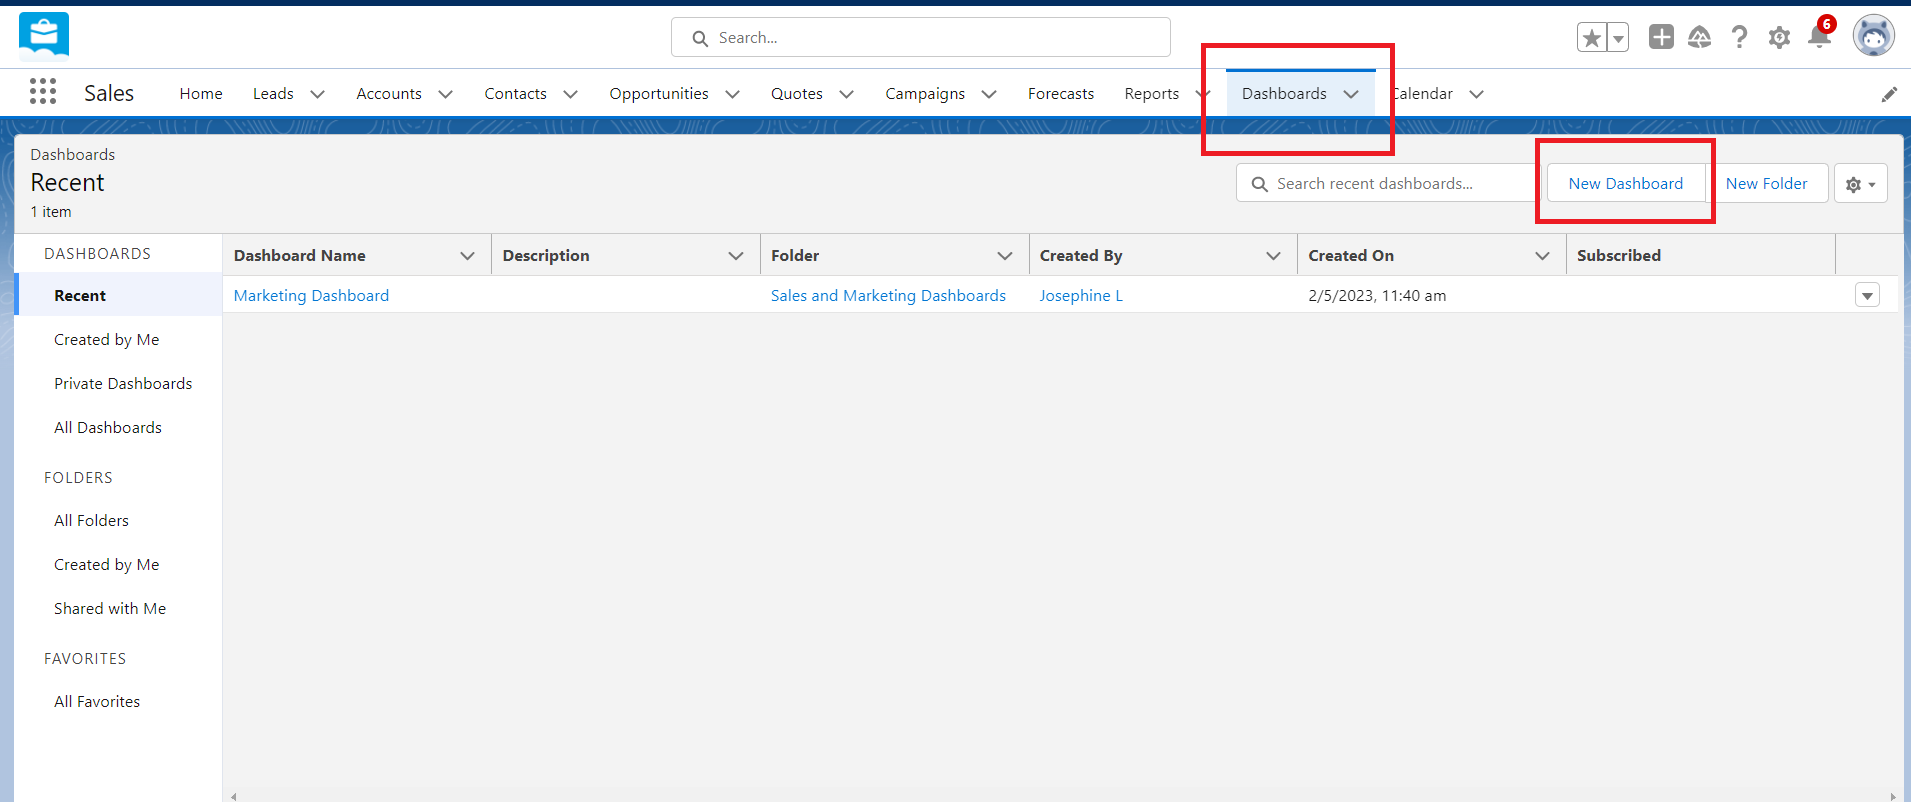1911x802 pixels.
Task: Open the Marketing Dashboard row actions dropdown
Action: [1867, 295]
